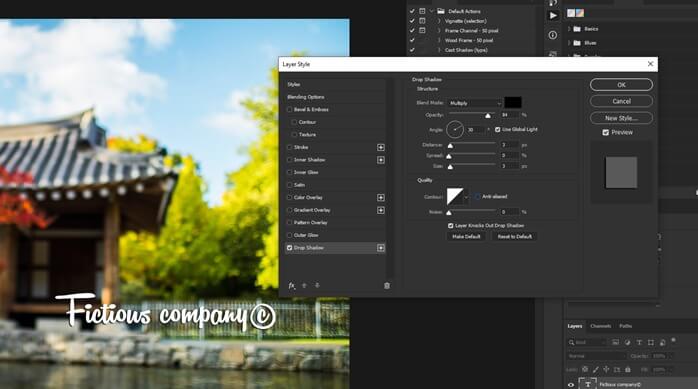Open the fx menu in Layer Style dialog
The width and height of the screenshot is (698, 389).
(292, 286)
